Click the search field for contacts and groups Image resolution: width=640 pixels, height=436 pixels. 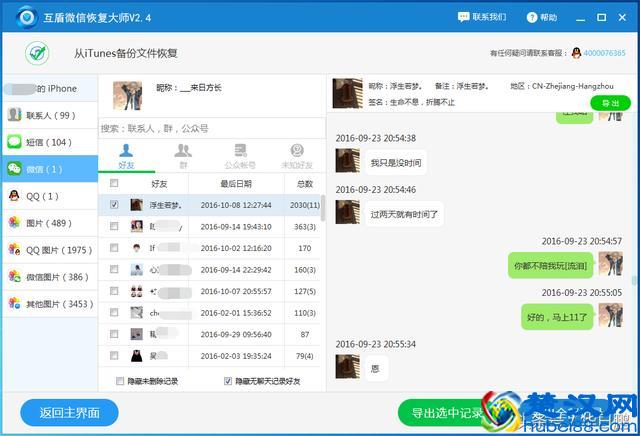pos(212,129)
